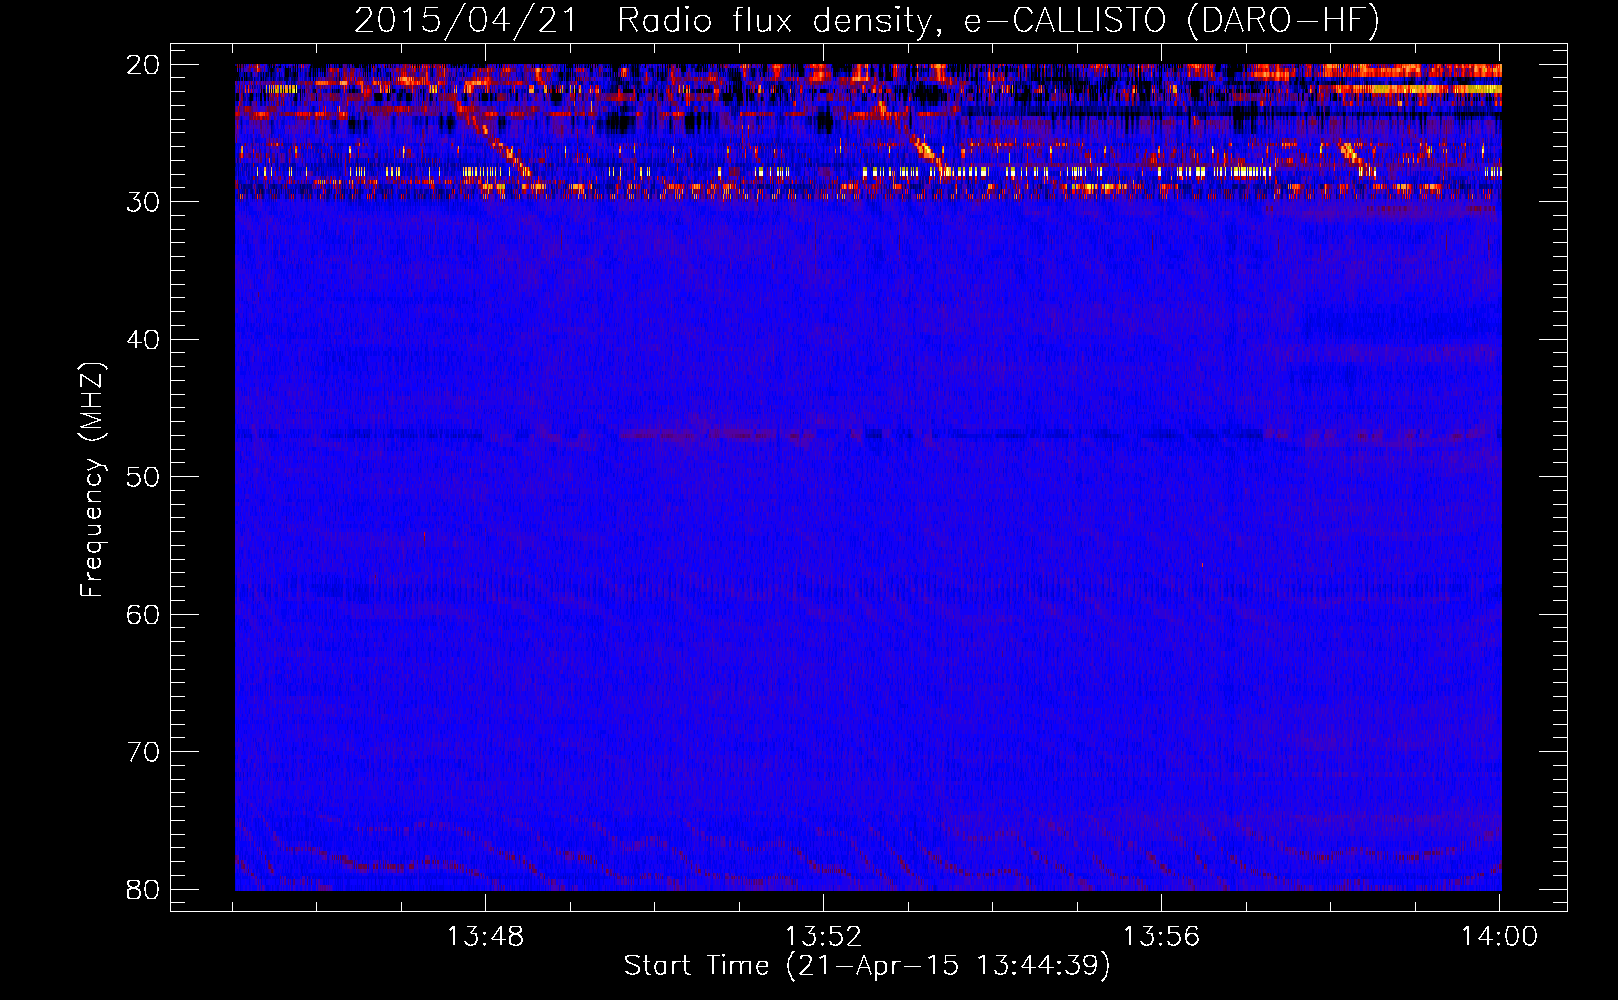The image size is (1618, 1000).
Task: Click the plot title "2015/04/21 Radio flux density, e-CALLISTO (DARO-HF)"
Action: point(867,21)
